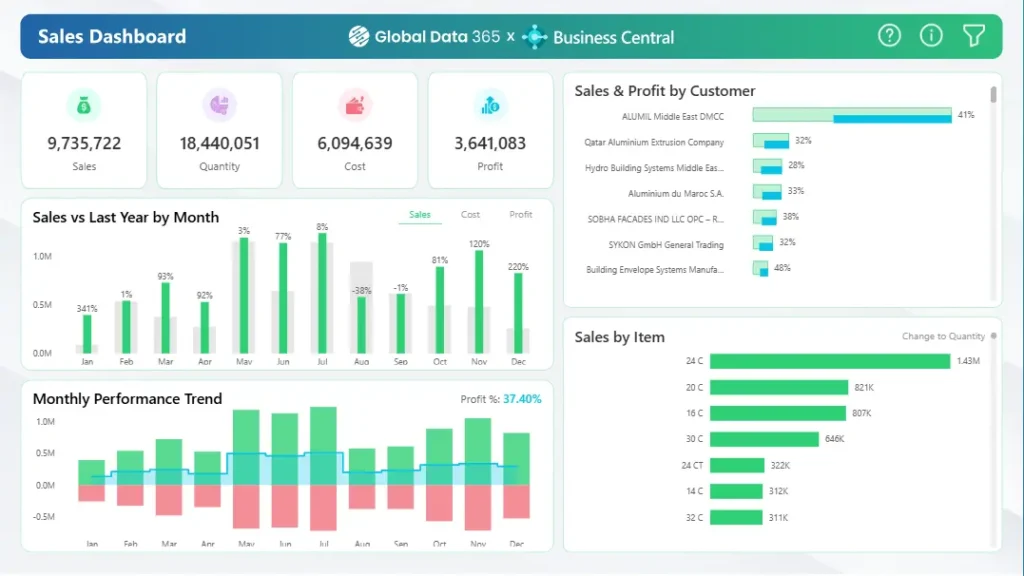Click the May bar in Sales vs Last Year
The width and height of the screenshot is (1024, 576).
(x=244, y=296)
